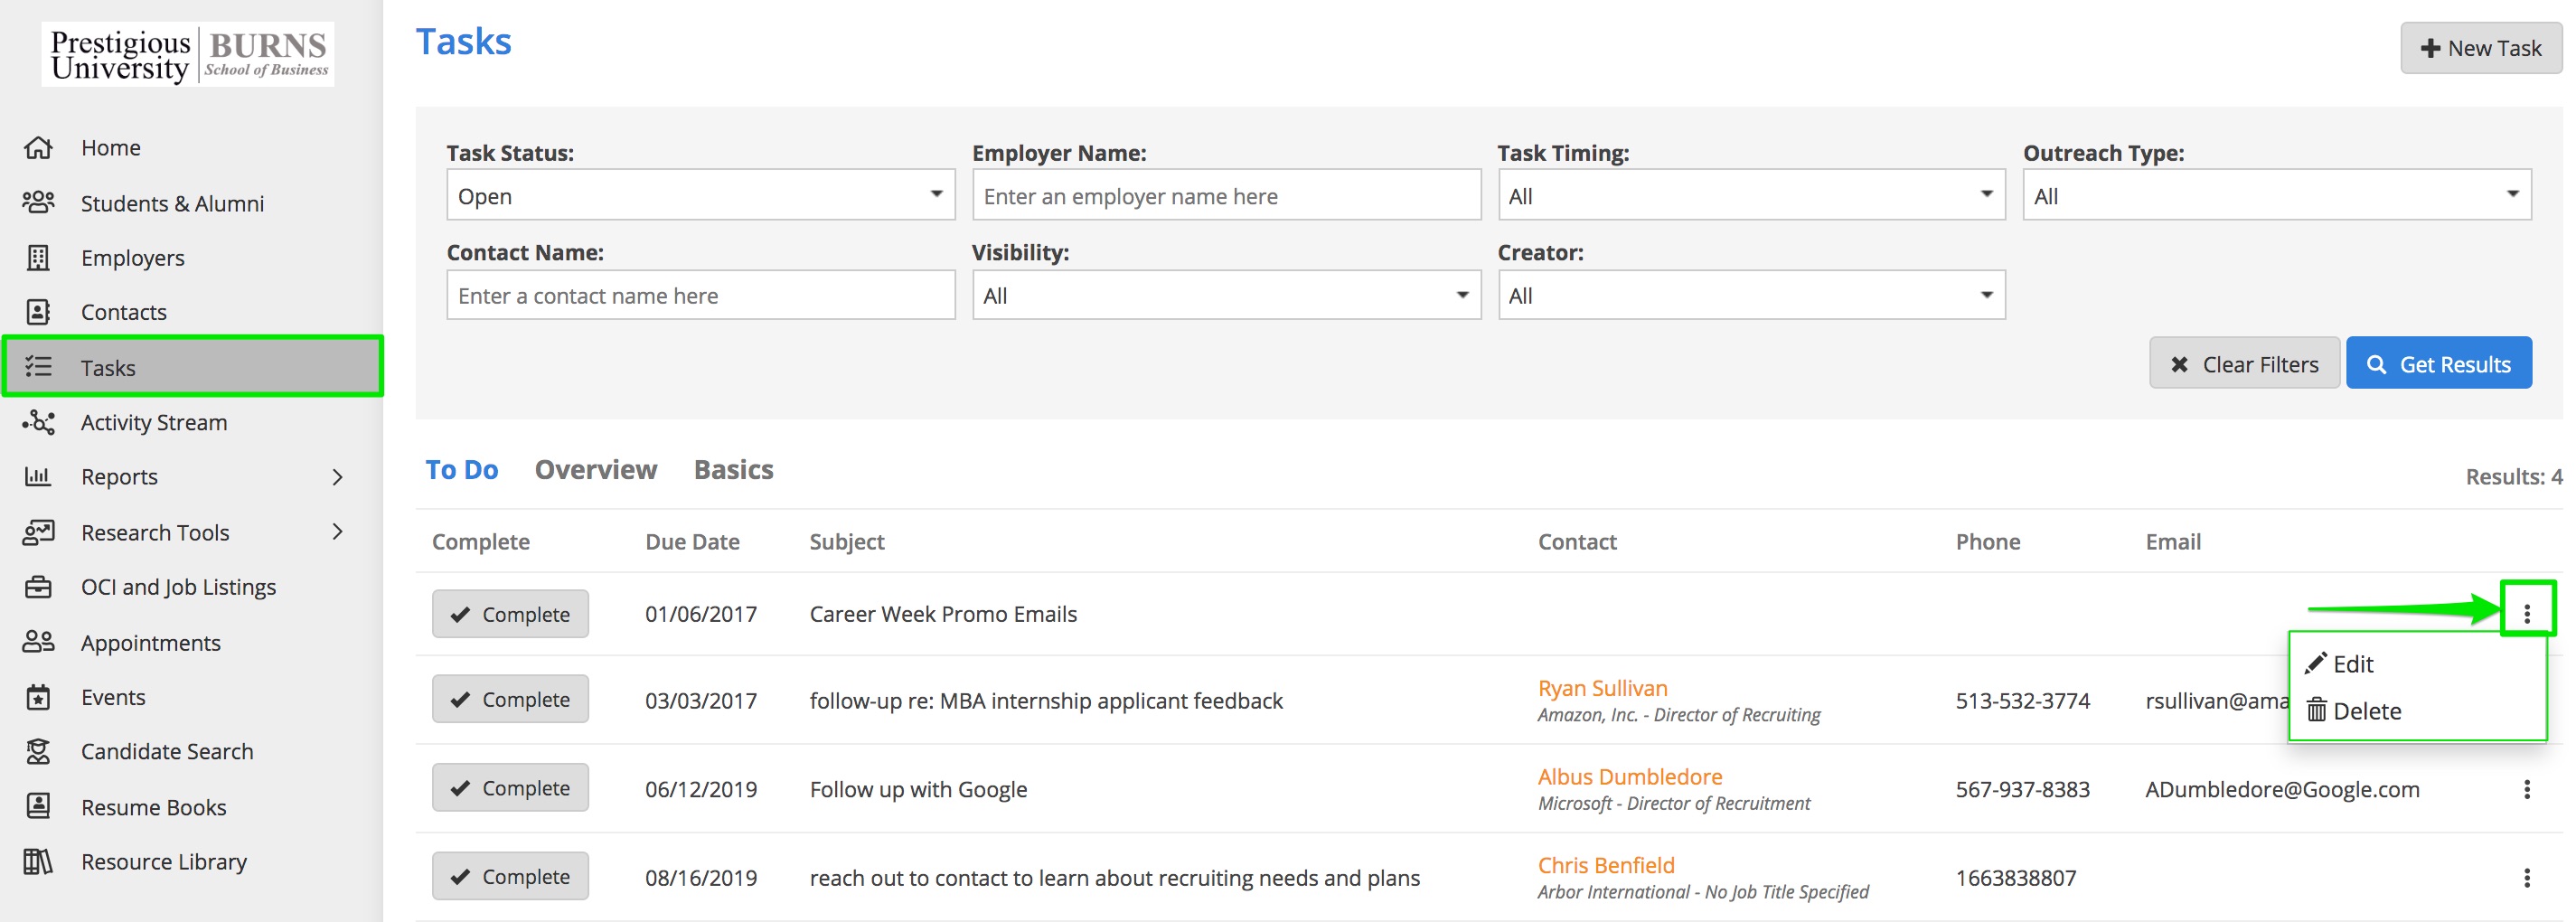The image size is (2576, 922).
Task: Click the Employer Name input field
Action: click(x=1225, y=196)
